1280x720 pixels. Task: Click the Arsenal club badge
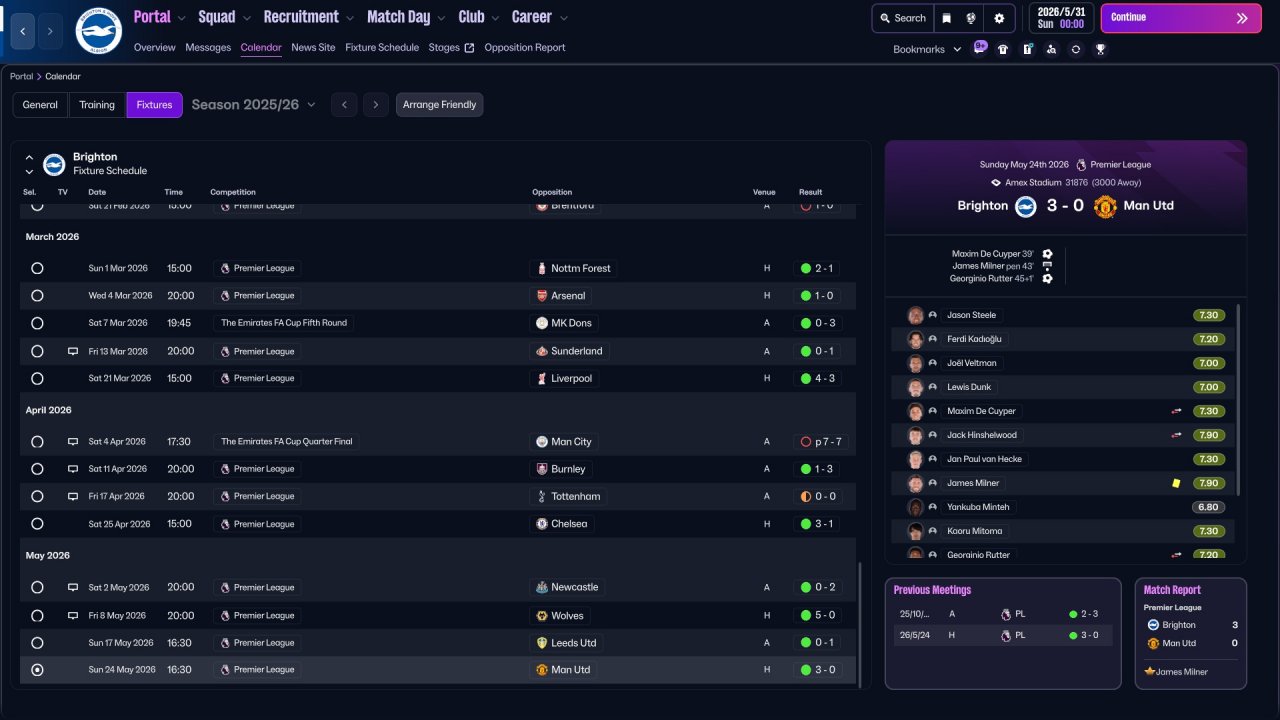[542, 296]
